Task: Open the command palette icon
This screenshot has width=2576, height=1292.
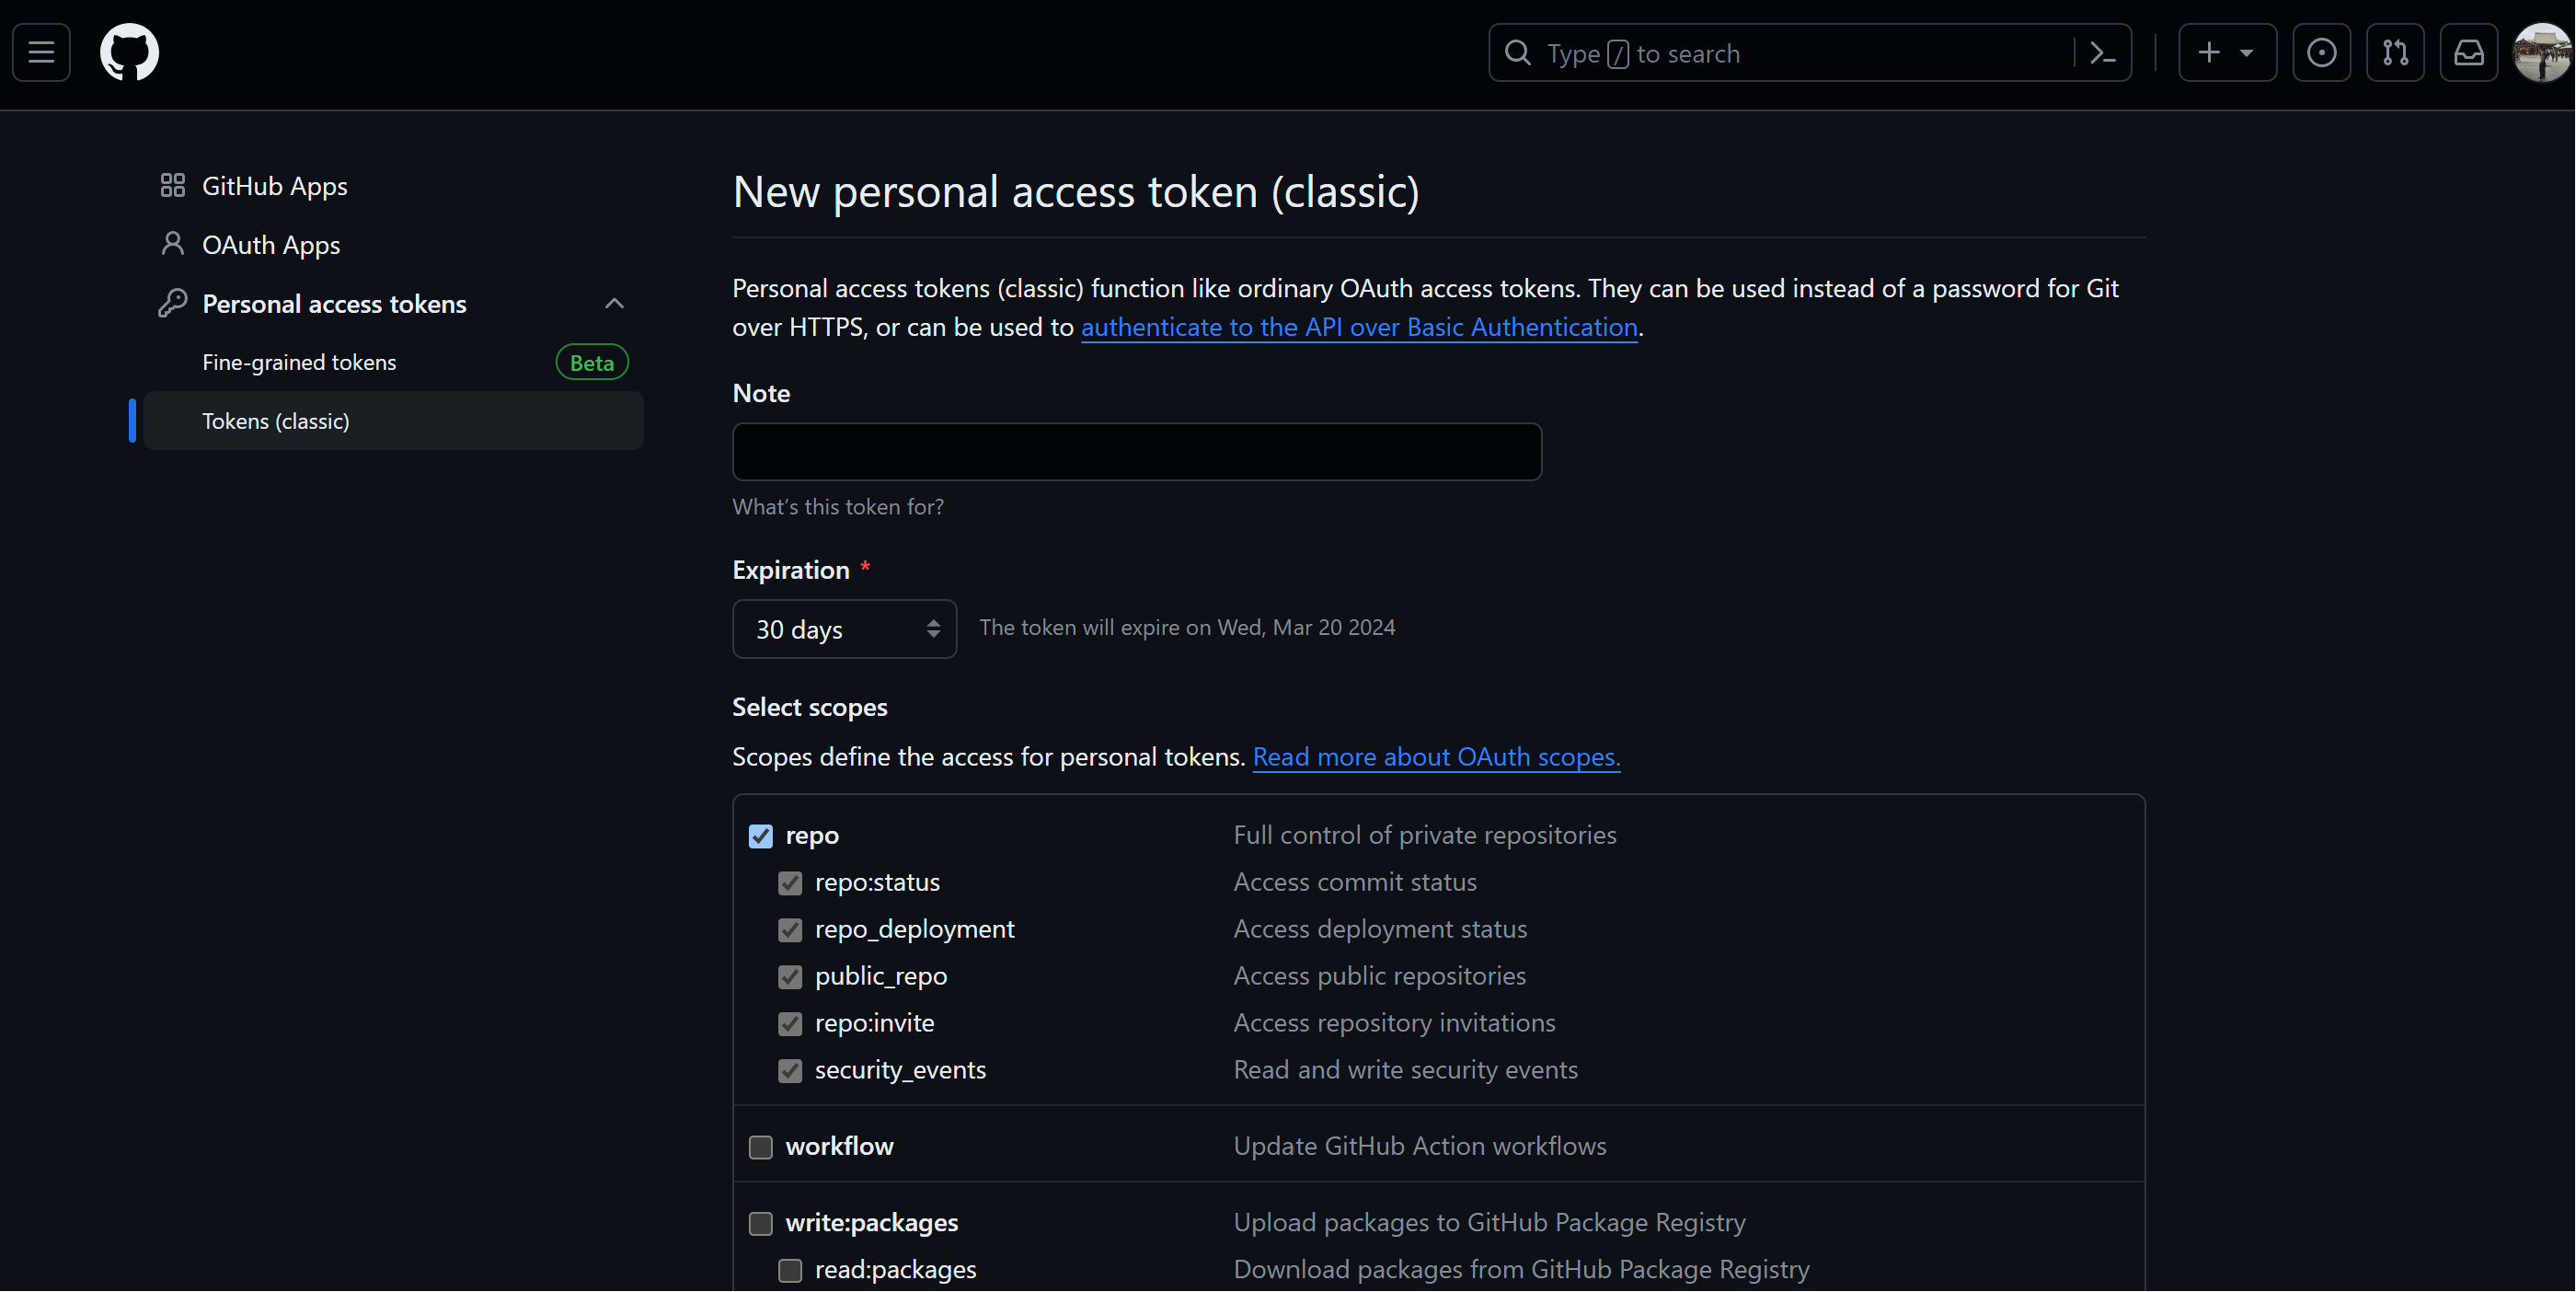Action: [x=2102, y=53]
